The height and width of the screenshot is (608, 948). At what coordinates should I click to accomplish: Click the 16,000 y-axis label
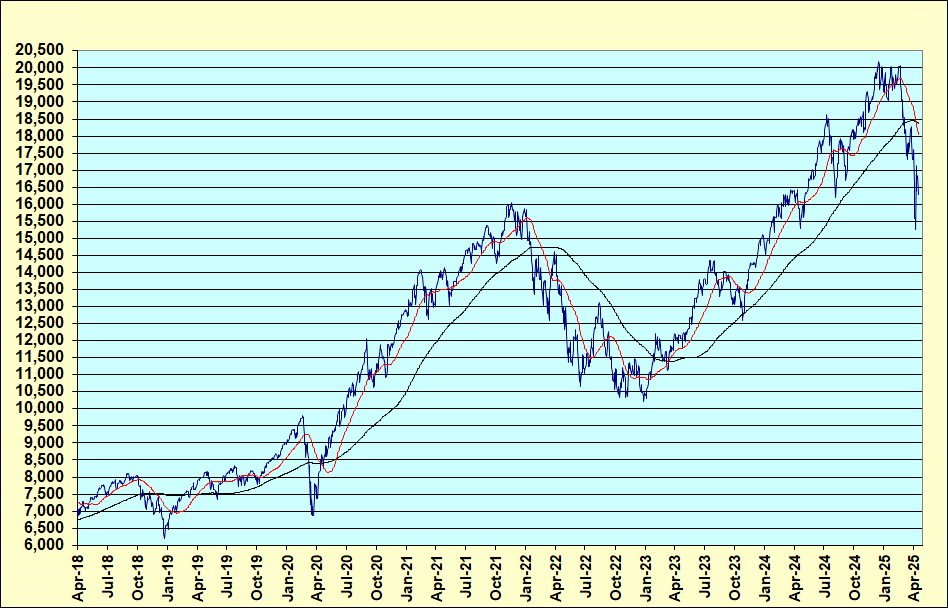[x=39, y=204]
